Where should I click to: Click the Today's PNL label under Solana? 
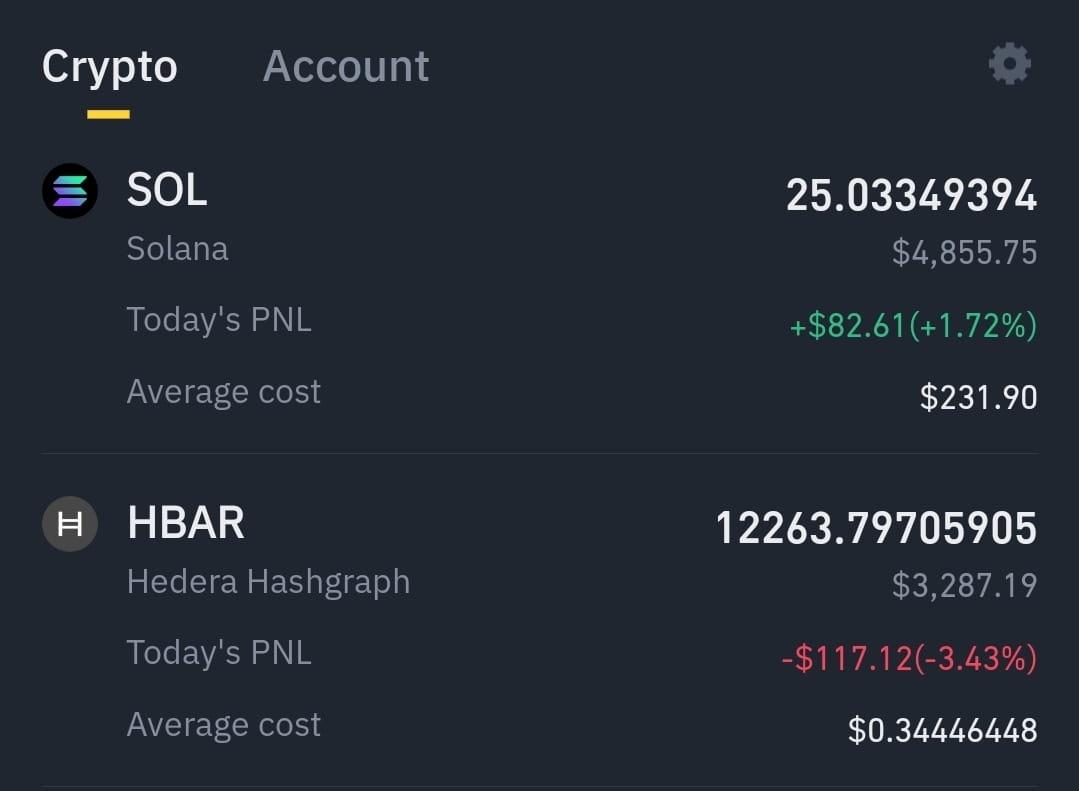click(x=219, y=320)
